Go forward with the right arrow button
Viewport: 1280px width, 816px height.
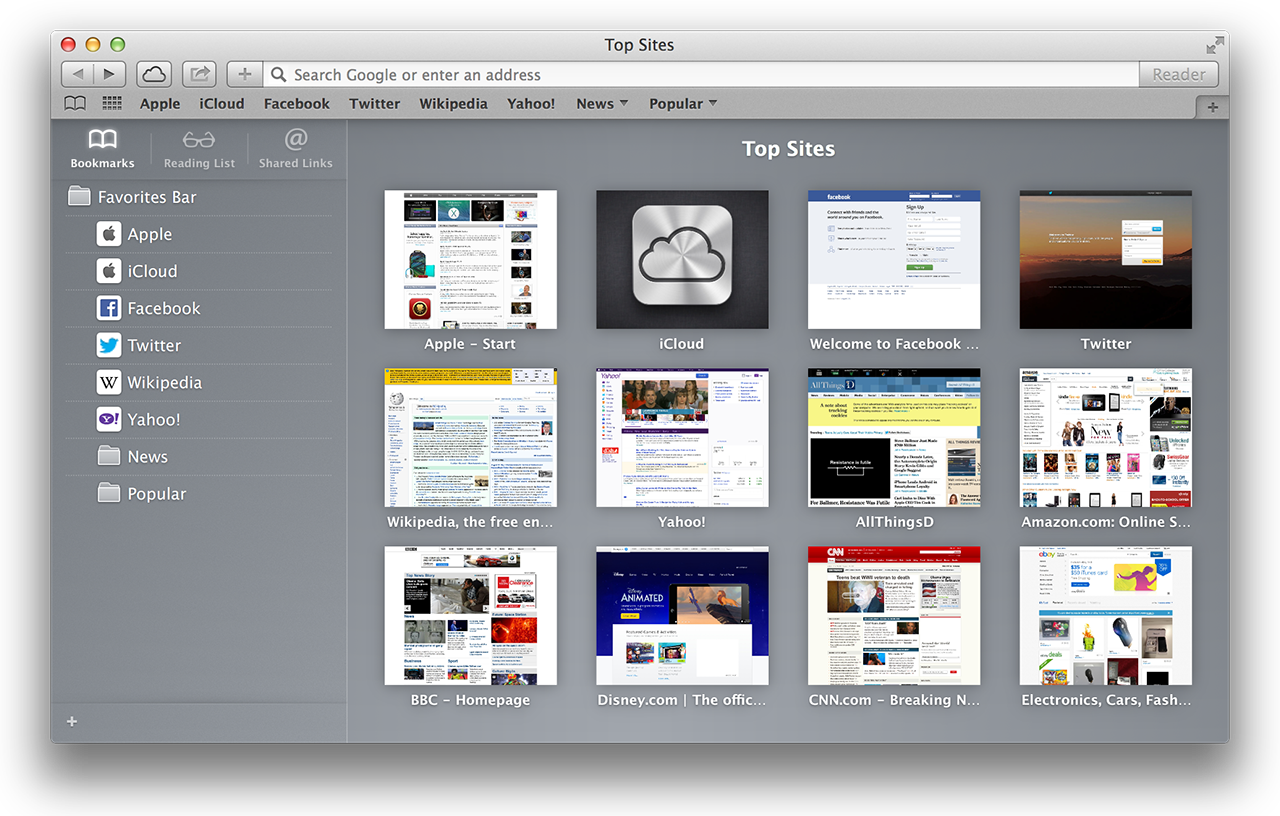tap(110, 74)
